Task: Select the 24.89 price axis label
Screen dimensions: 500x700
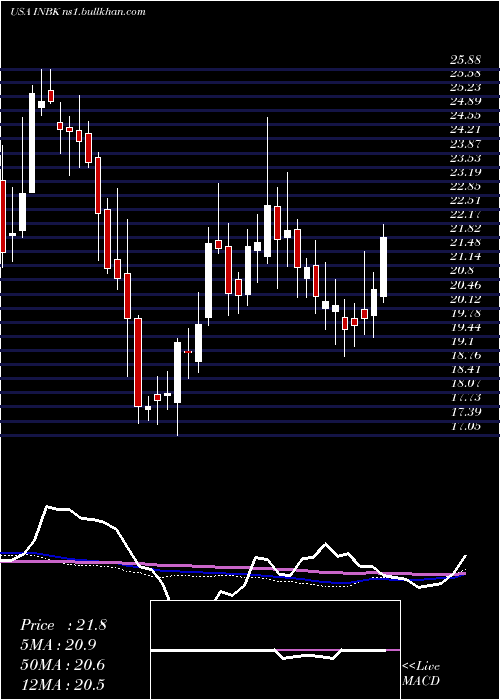Action: pyautogui.click(x=464, y=101)
